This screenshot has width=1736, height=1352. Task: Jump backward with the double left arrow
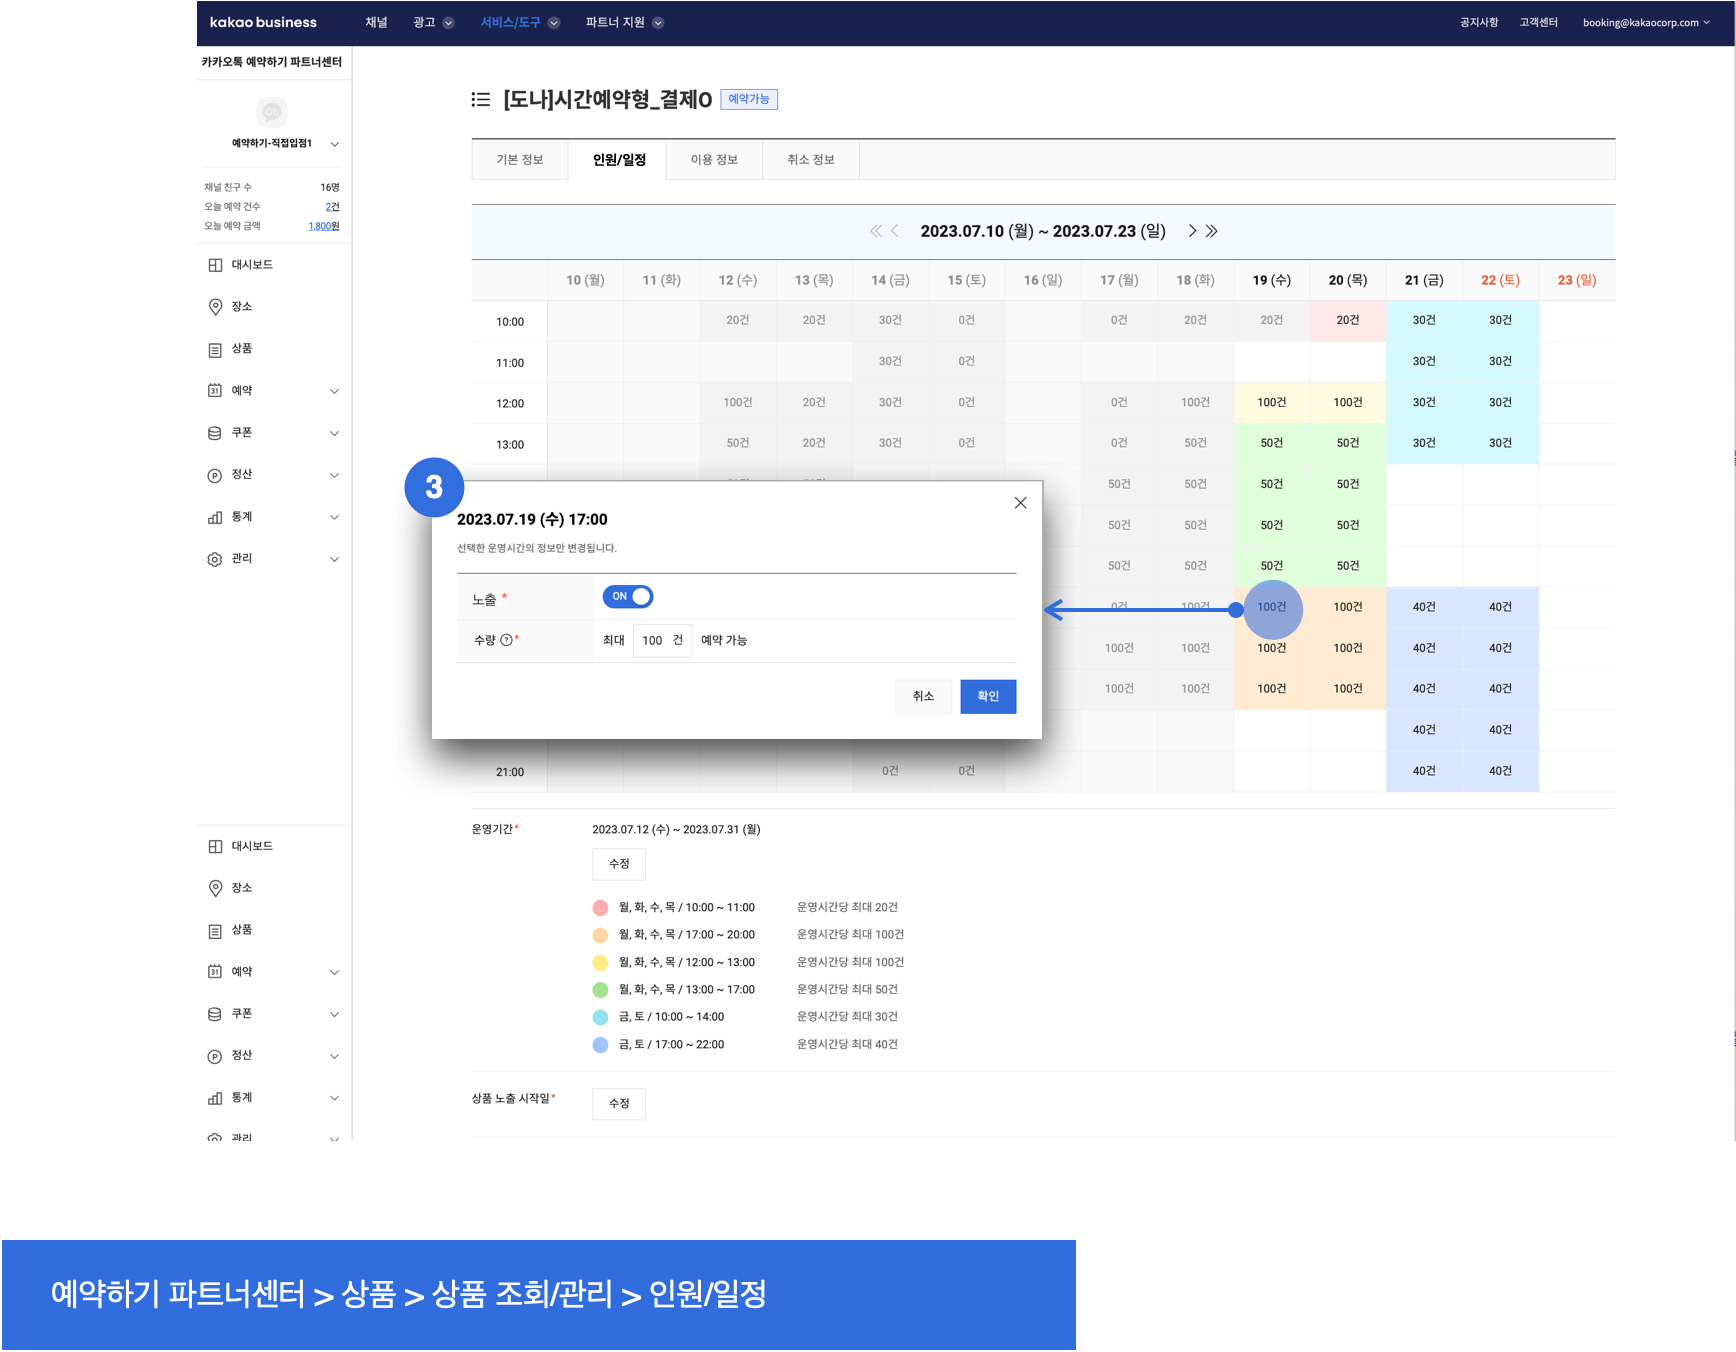click(x=875, y=231)
